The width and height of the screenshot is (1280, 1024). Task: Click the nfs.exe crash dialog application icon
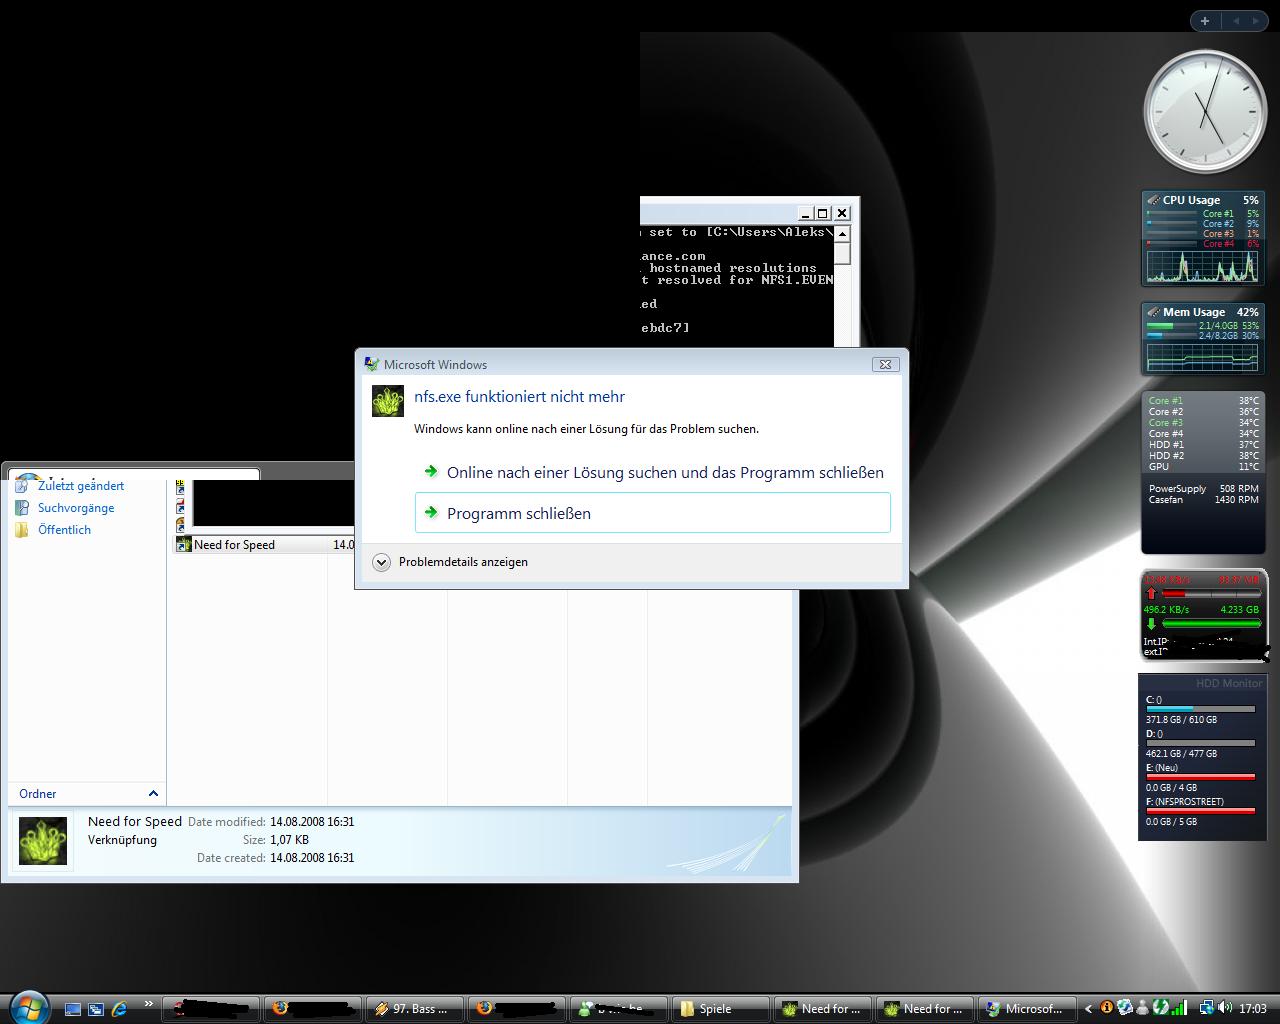[388, 401]
